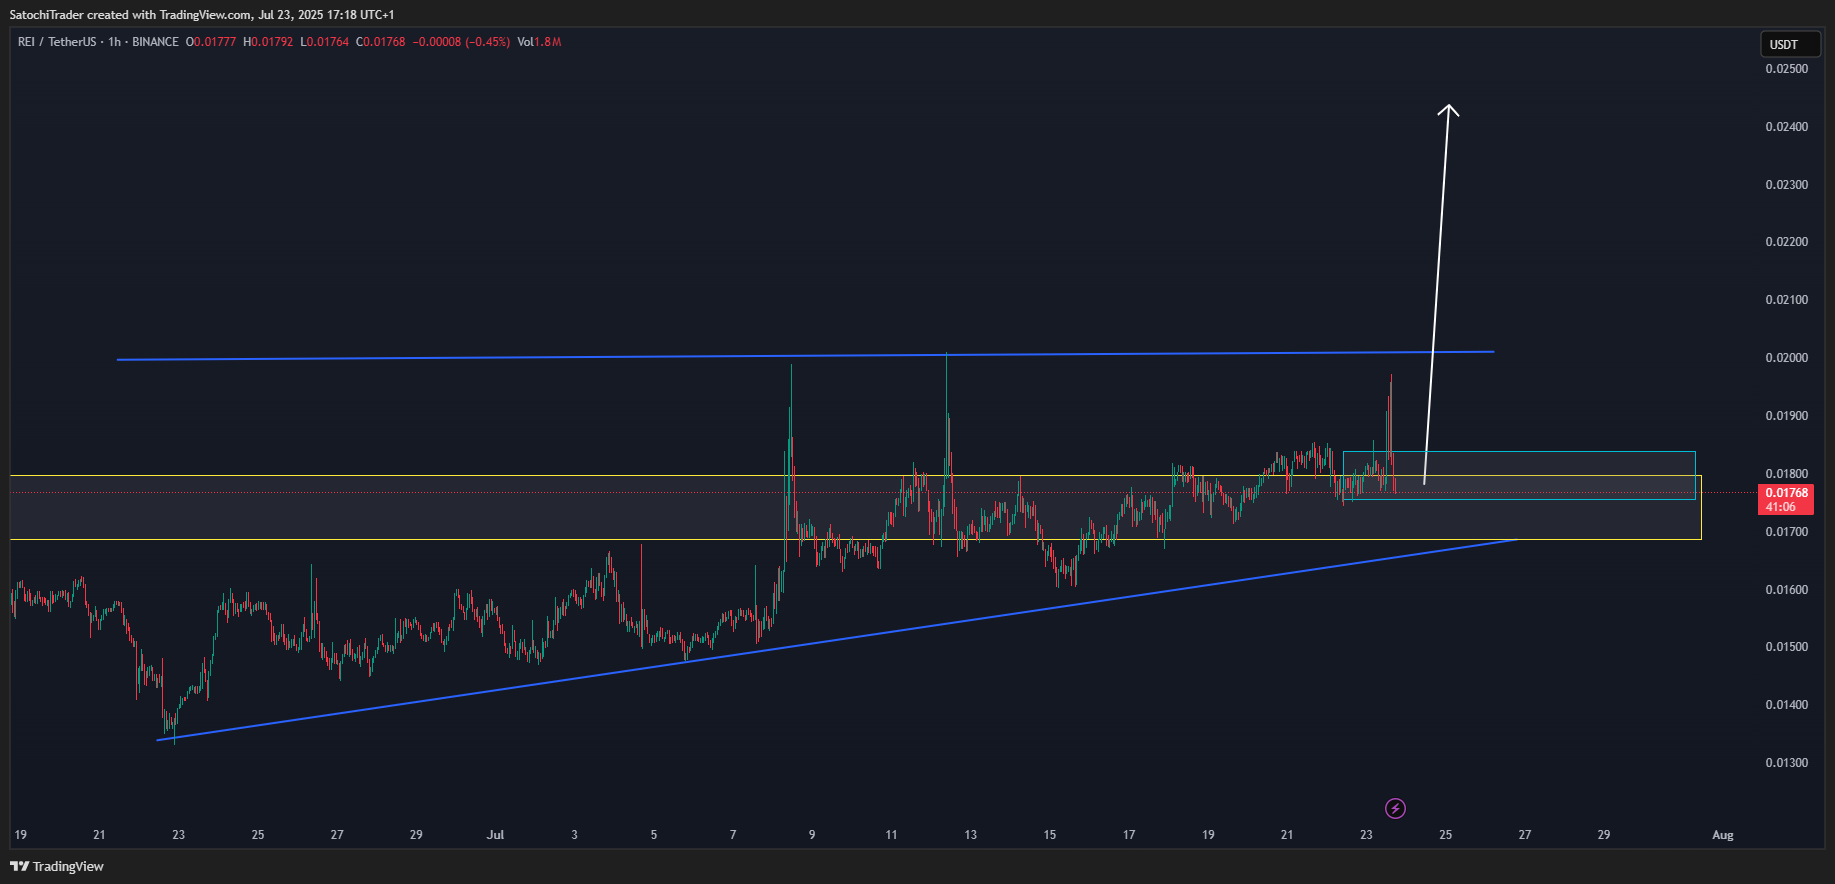Click the BINANCE exchange label

pos(155,42)
